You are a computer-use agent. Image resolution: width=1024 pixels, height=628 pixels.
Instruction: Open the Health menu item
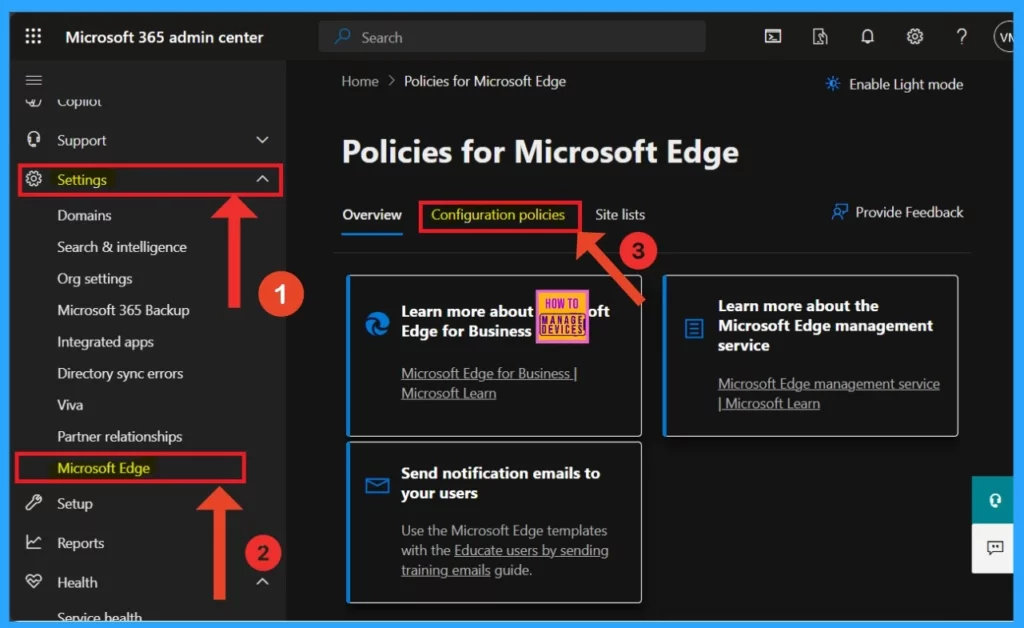pos(77,582)
